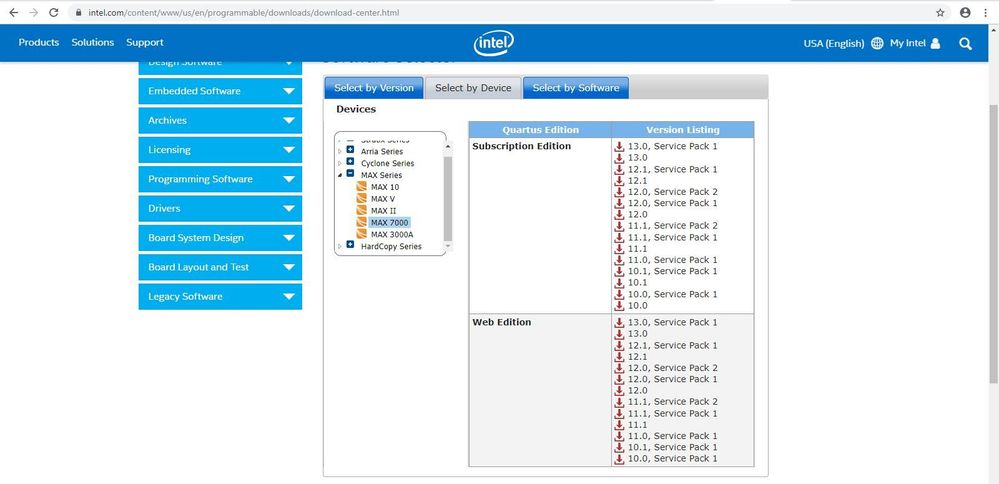Click the lock icon in the address bar

(79, 12)
